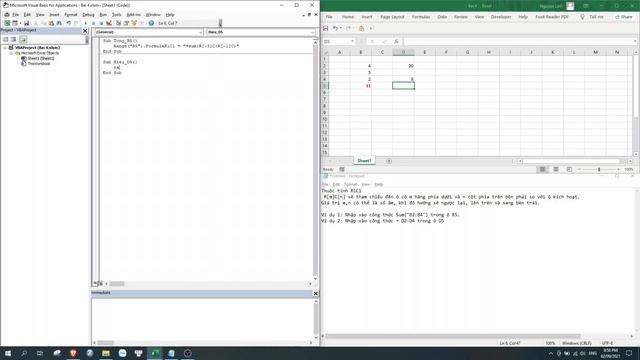Add a new sheet with the plus icon
The width and height of the screenshot is (640, 360).
389,161
